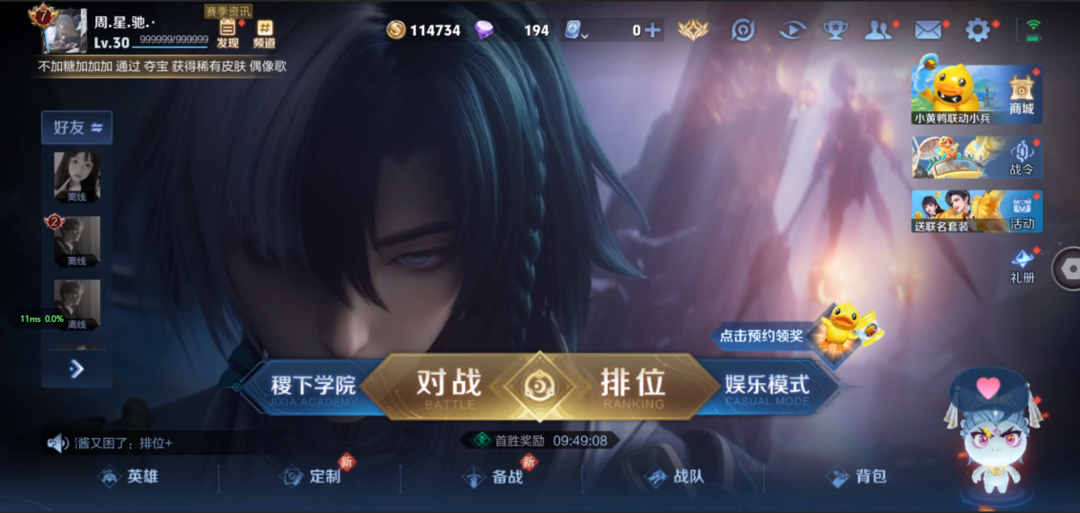Add currency with the plus button

point(652,30)
